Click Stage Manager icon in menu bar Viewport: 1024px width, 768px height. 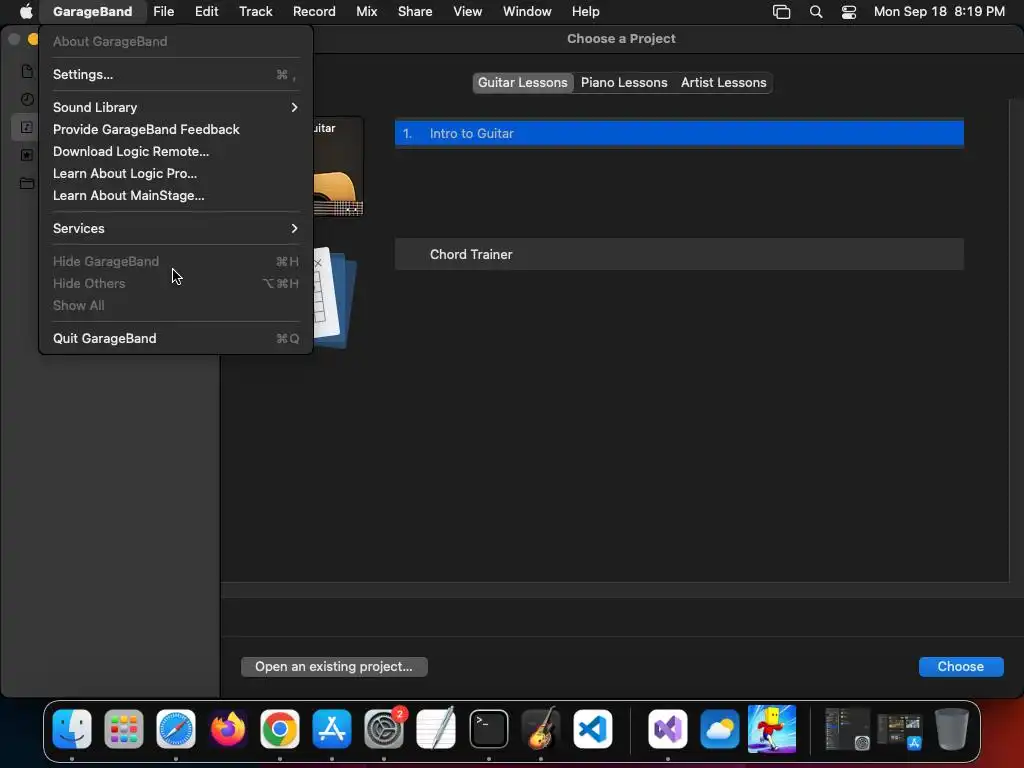pos(782,12)
